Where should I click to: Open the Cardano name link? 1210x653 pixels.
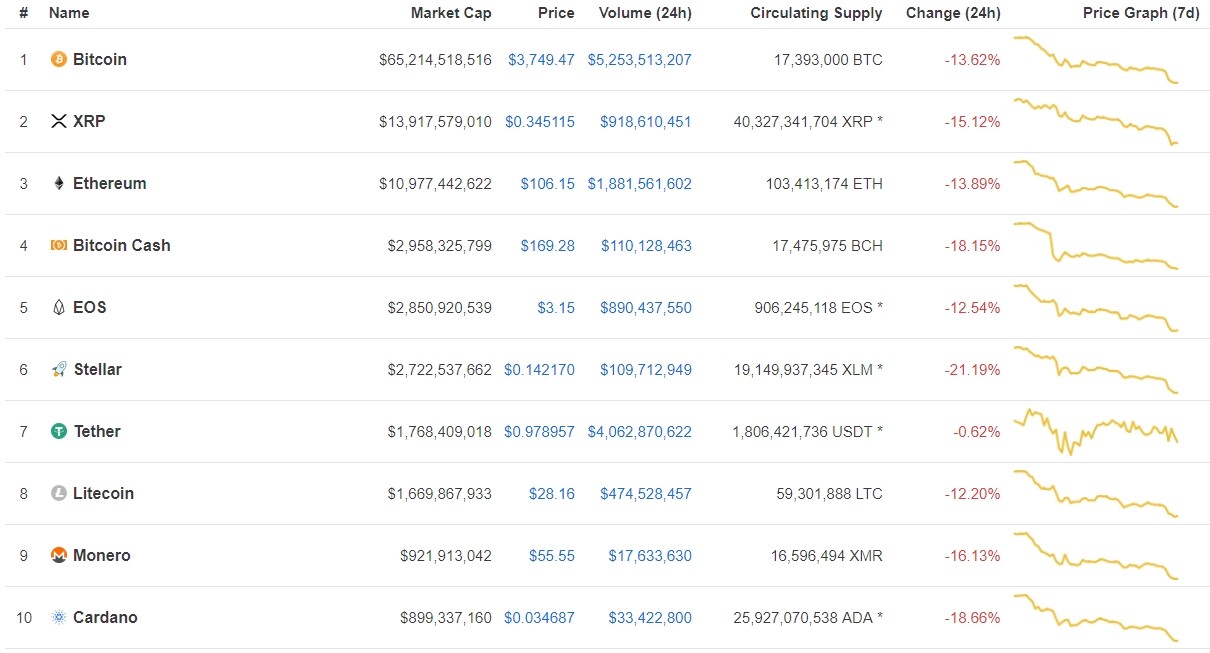tap(105, 618)
